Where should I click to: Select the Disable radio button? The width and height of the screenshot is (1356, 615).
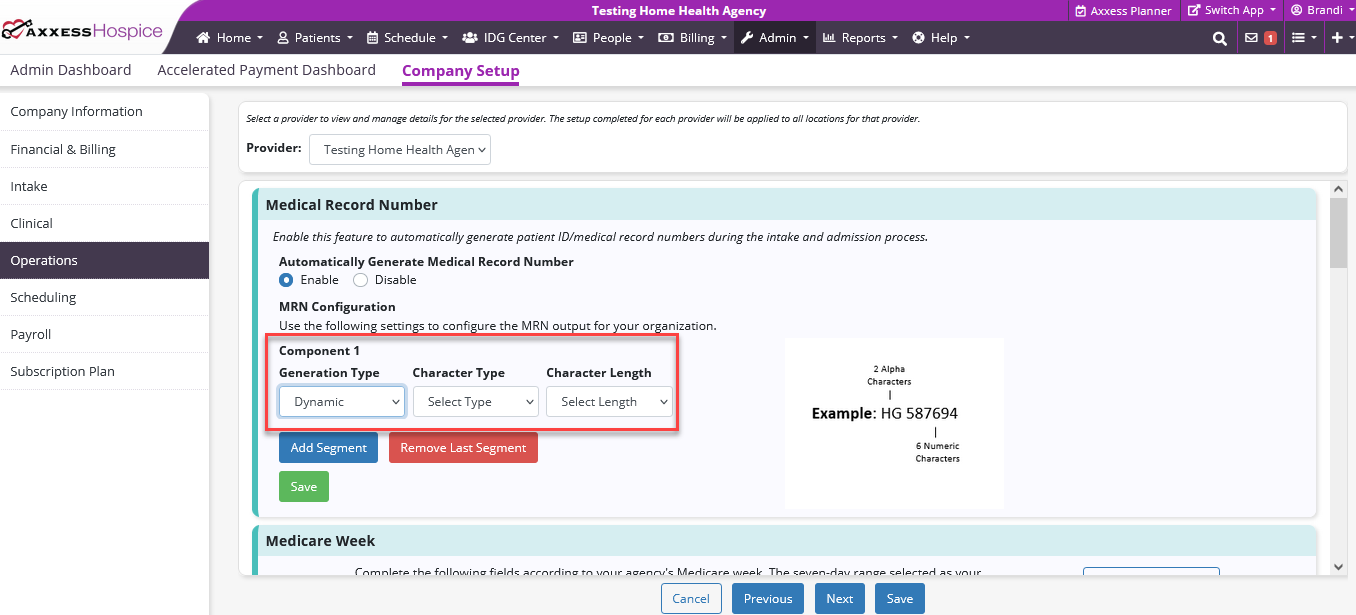click(361, 280)
